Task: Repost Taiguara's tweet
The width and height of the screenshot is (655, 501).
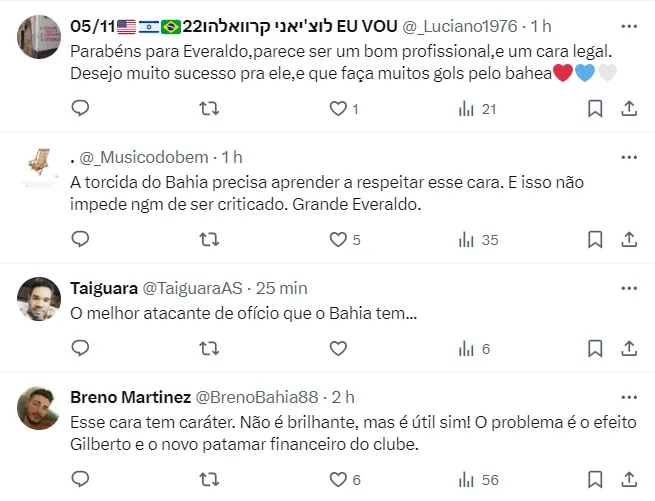Action: point(209,349)
